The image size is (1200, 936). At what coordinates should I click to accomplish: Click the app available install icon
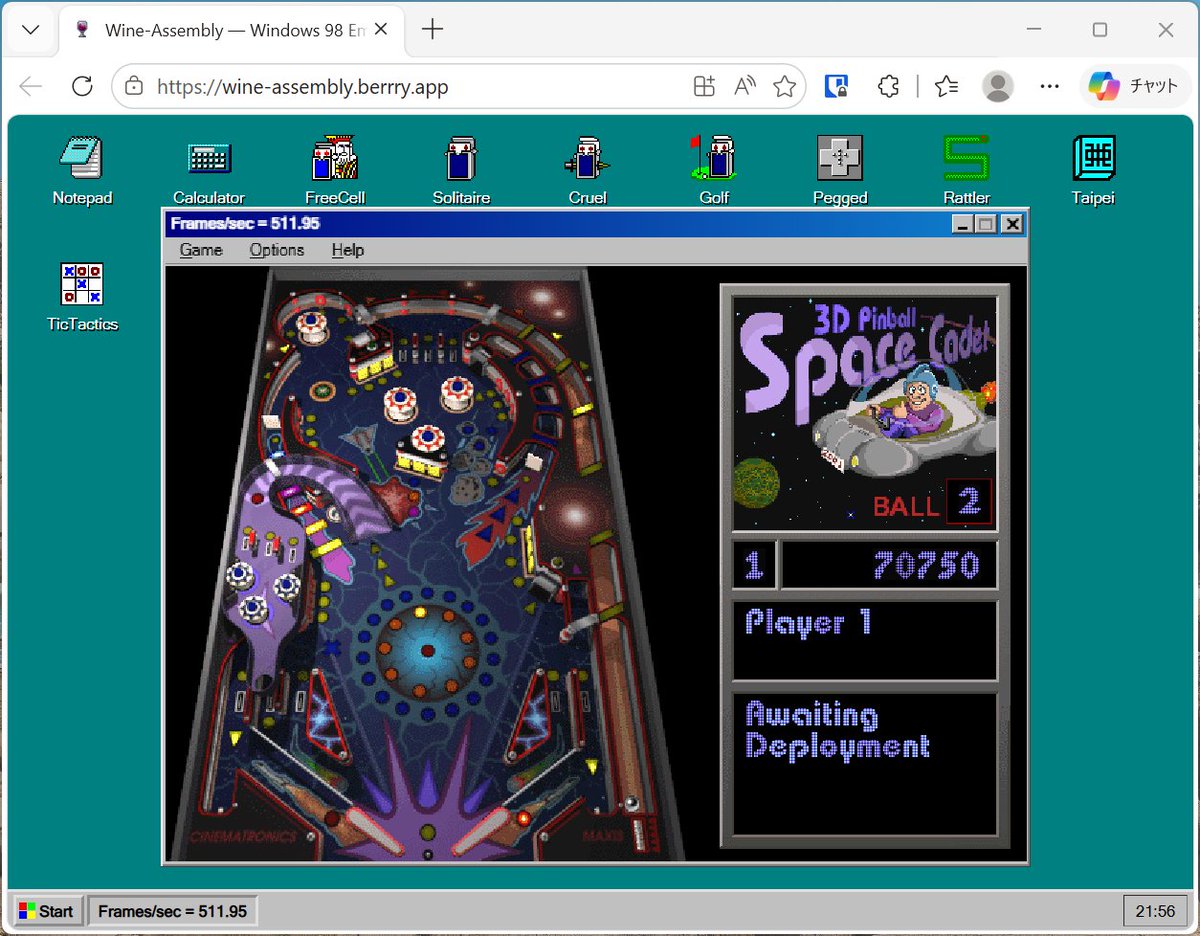point(704,87)
